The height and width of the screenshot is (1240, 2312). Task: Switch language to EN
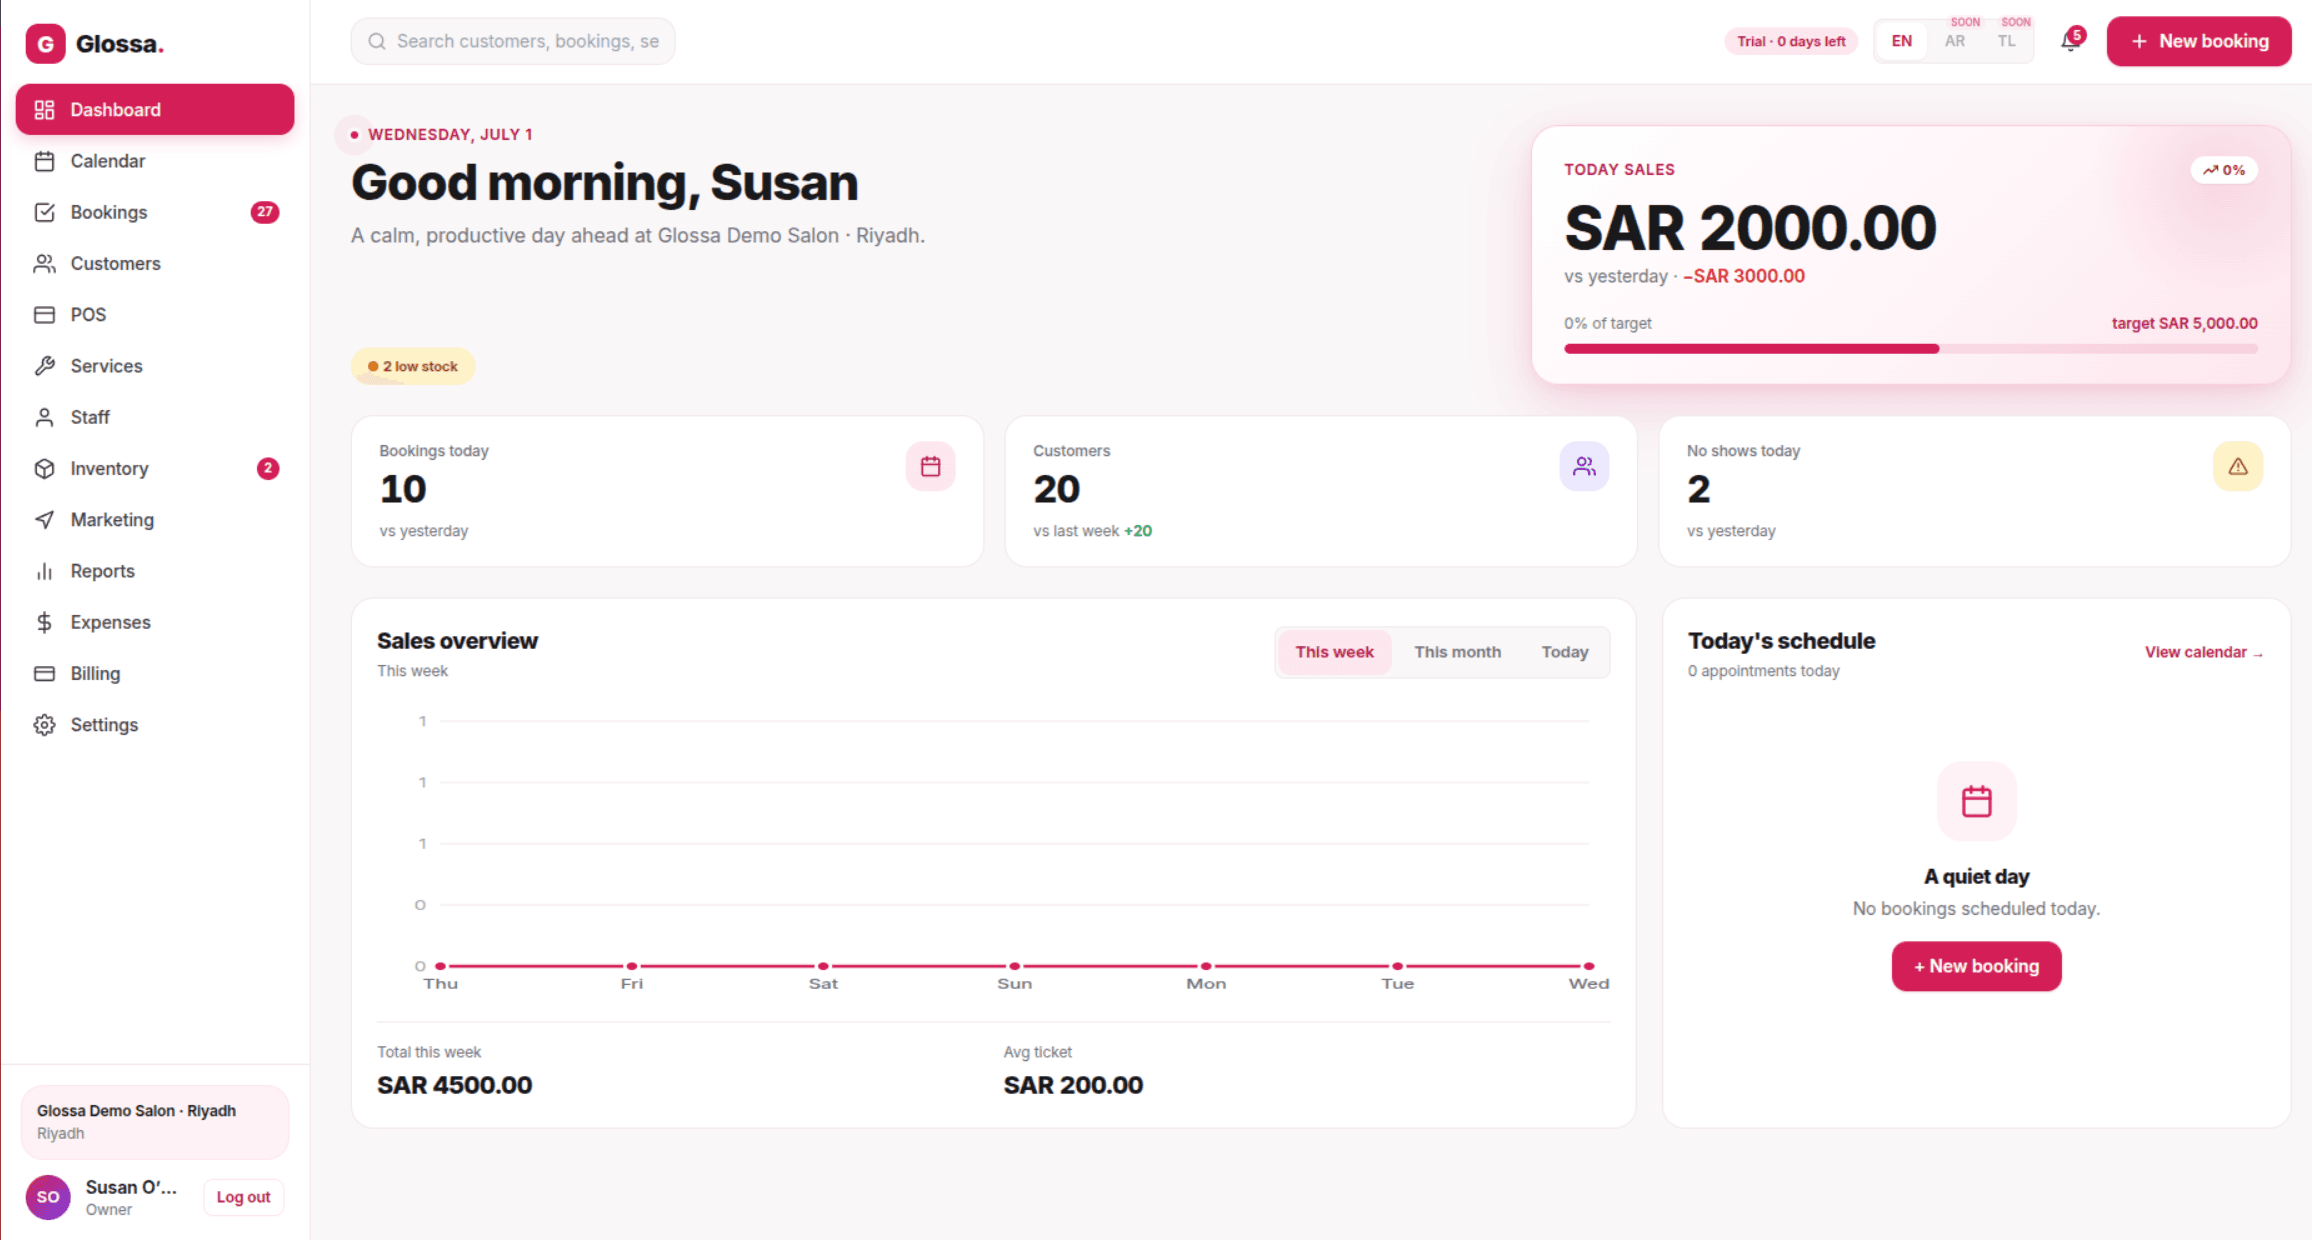[1902, 41]
